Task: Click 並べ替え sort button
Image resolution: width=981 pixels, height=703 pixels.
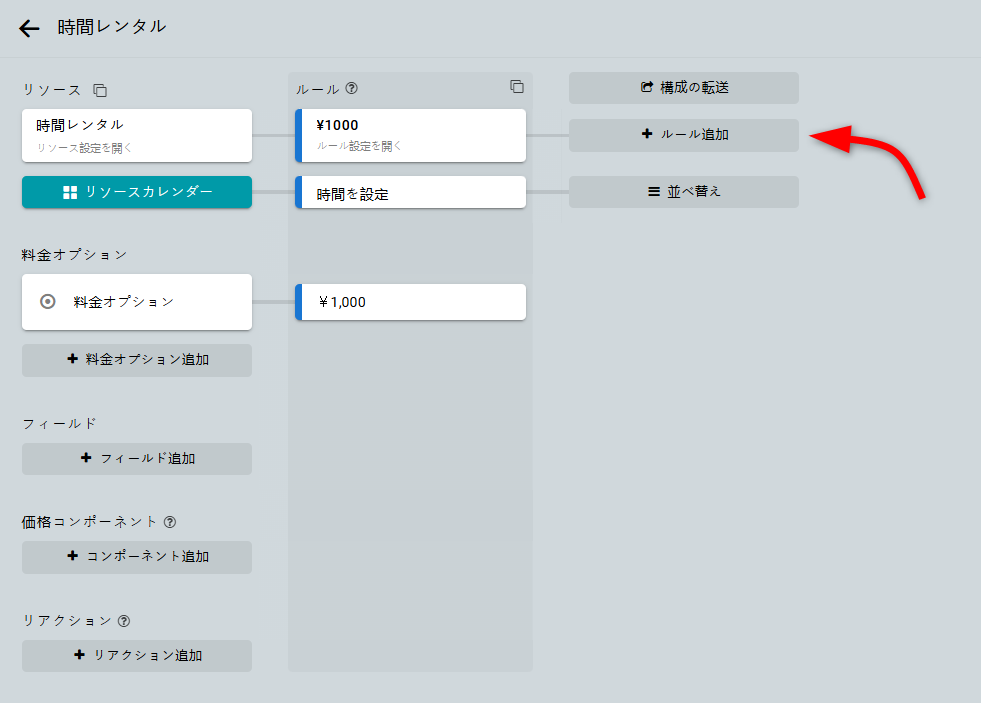Action: [x=684, y=192]
